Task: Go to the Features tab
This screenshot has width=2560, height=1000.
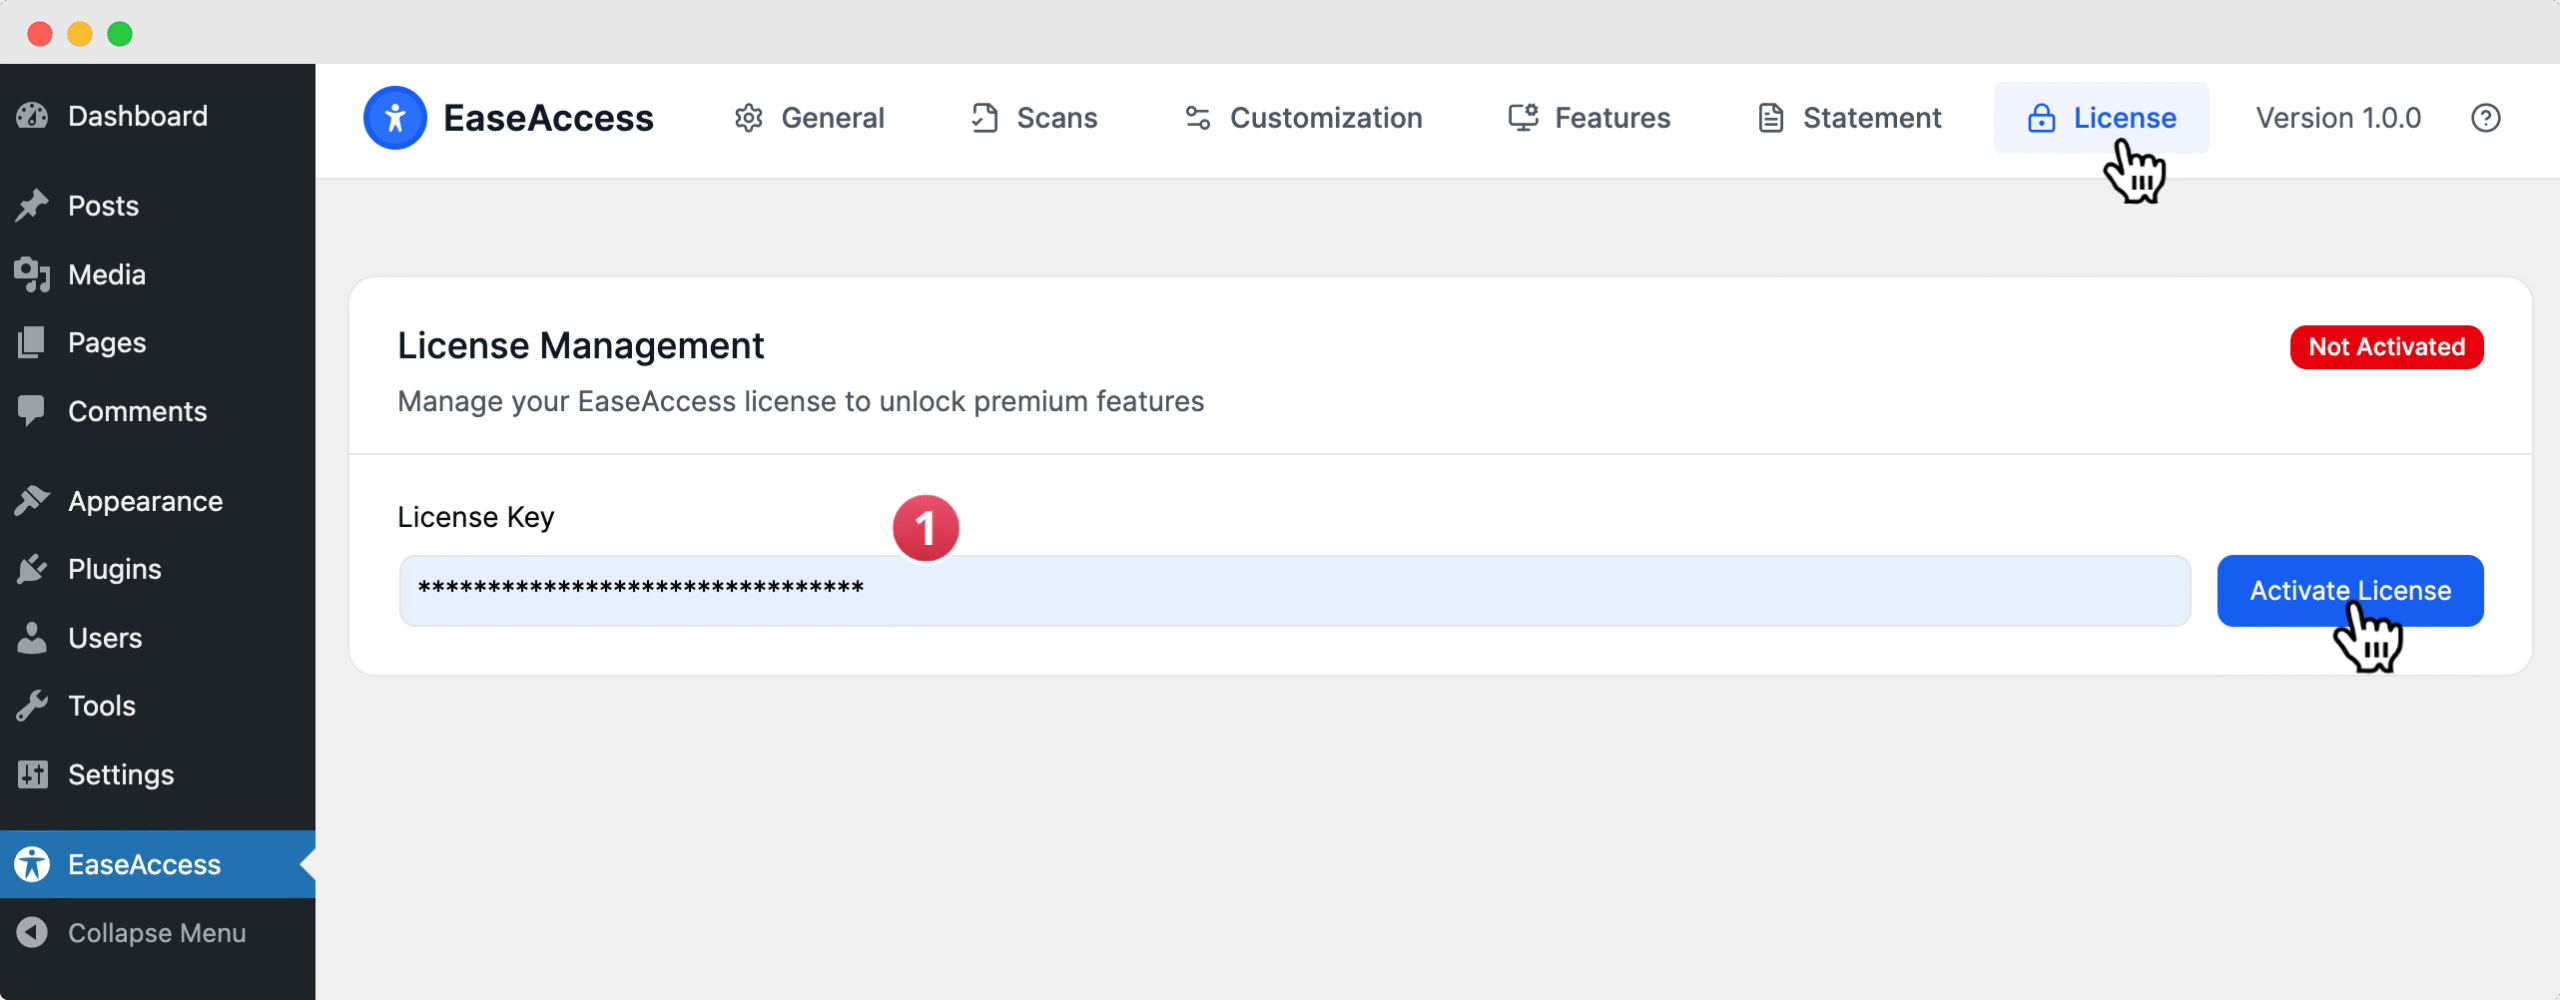Action: coord(1589,118)
